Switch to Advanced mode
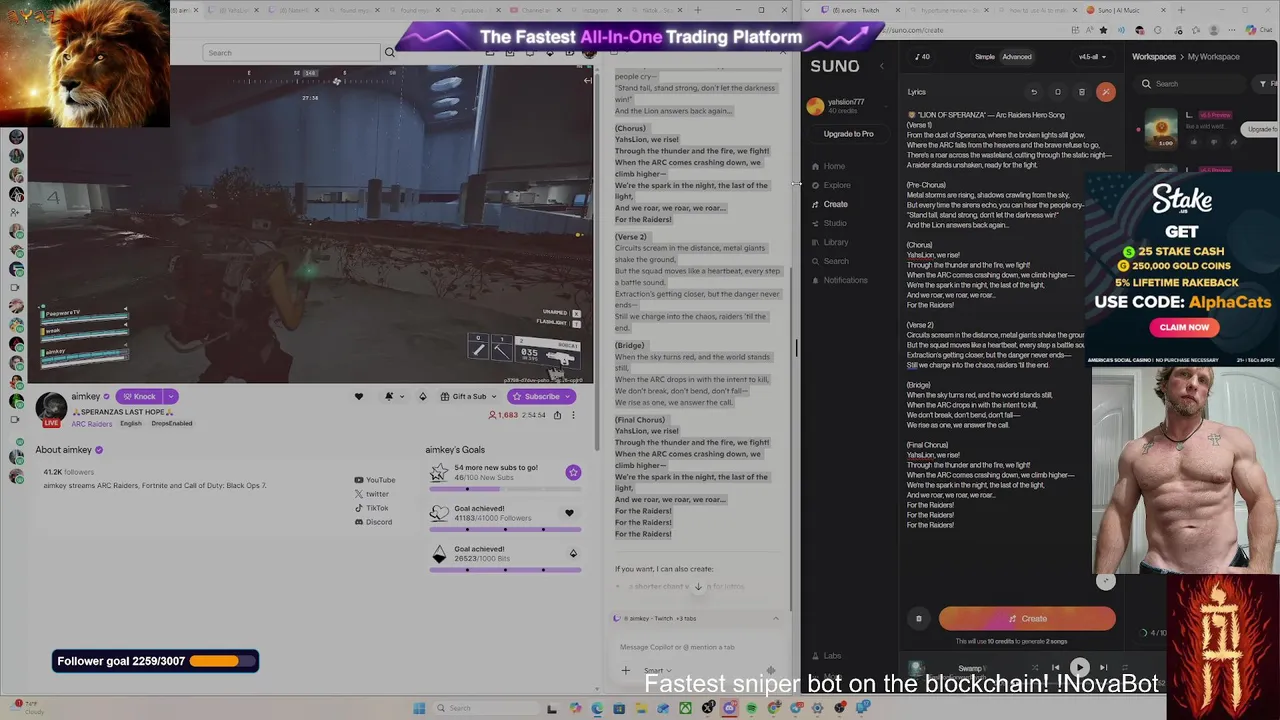The height and width of the screenshot is (720, 1280). (1017, 57)
